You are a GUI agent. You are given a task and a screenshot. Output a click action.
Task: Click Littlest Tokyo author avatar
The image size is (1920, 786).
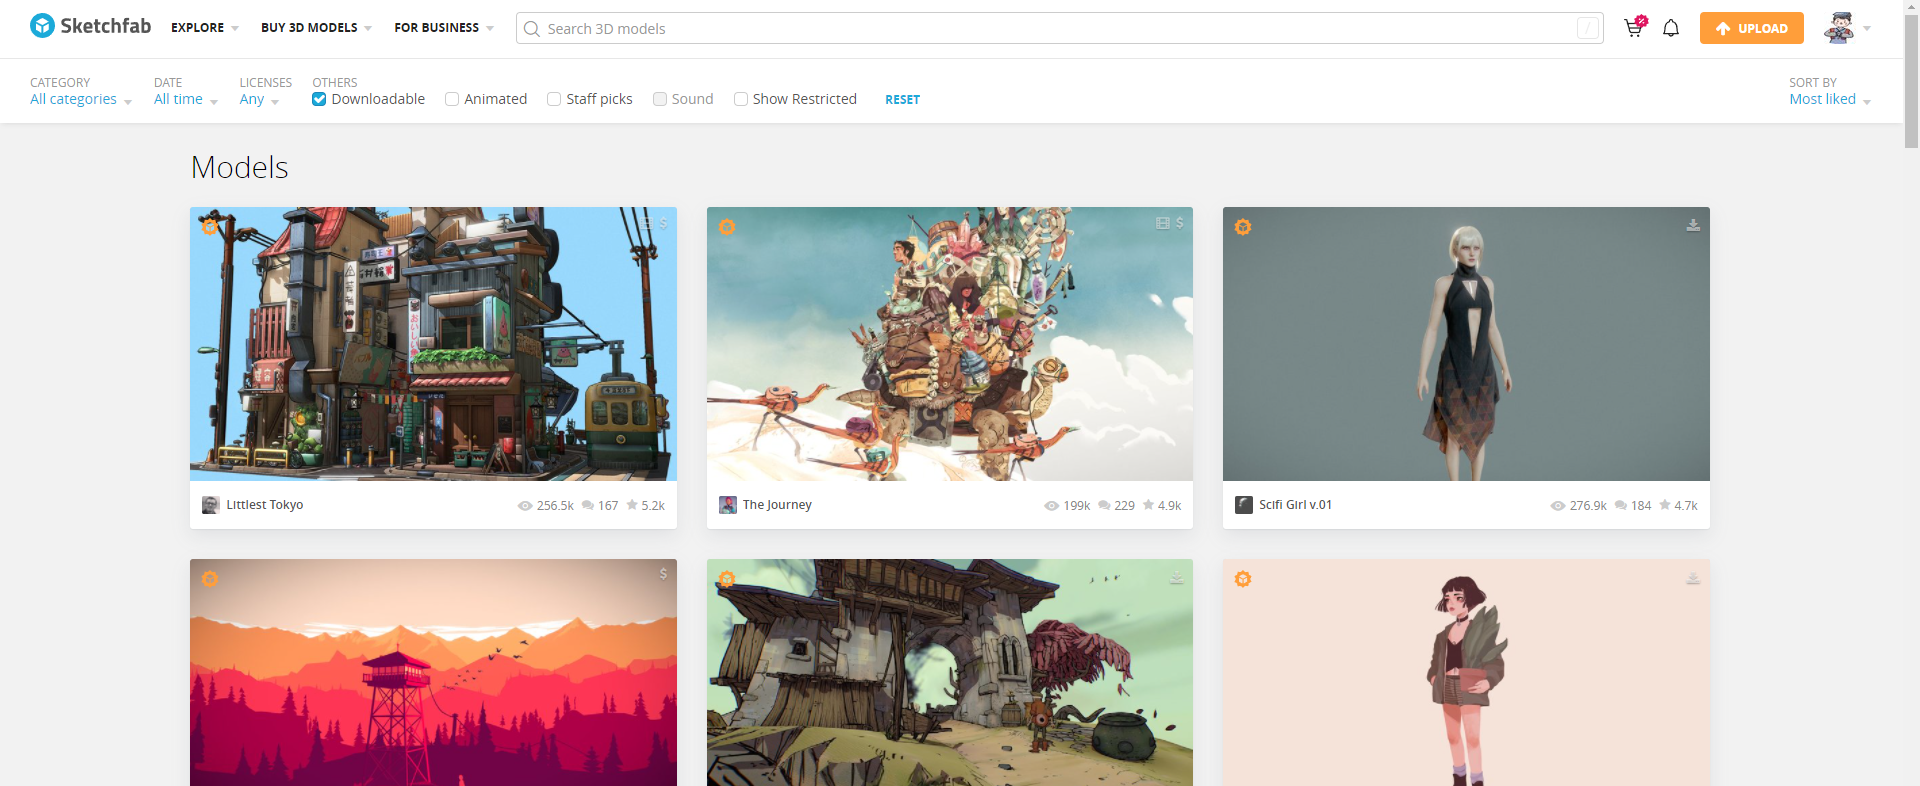tap(210, 505)
